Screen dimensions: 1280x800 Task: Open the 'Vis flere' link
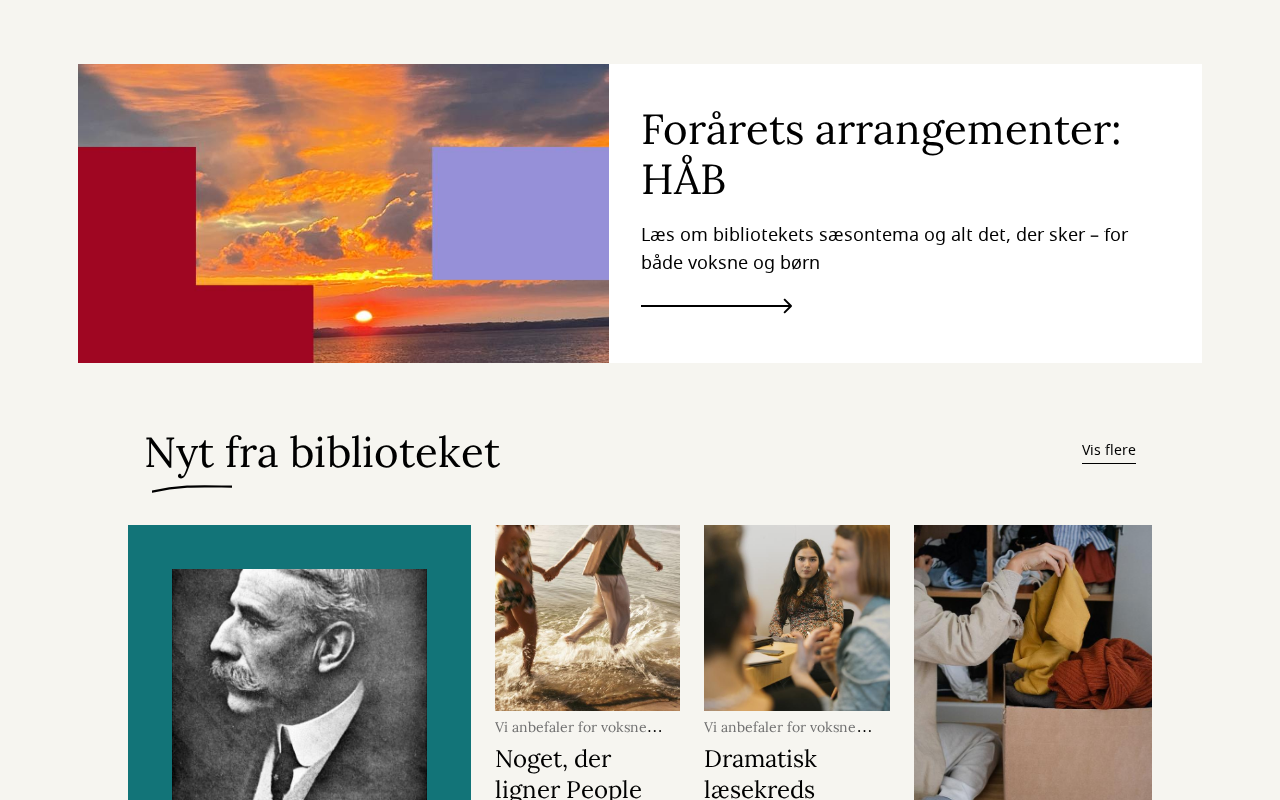coord(1108,450)
